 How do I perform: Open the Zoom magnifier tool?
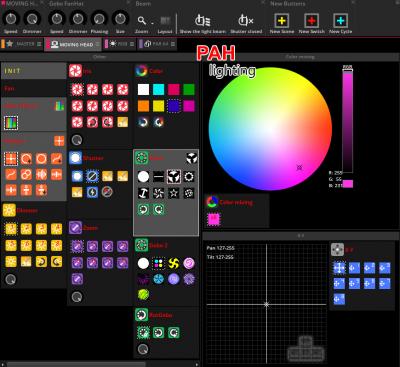(x=142, y=21)
